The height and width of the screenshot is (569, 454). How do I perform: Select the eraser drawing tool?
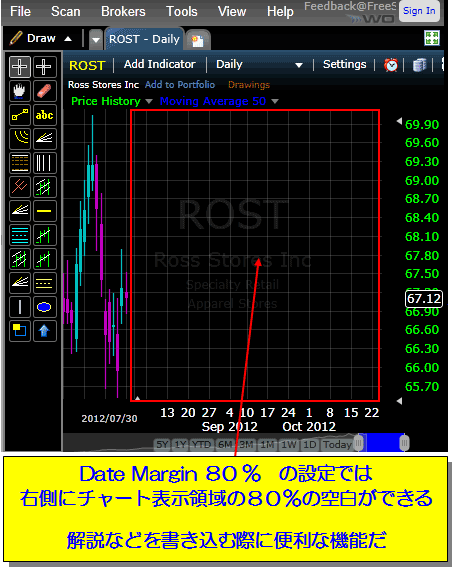[x=45, y=91]
